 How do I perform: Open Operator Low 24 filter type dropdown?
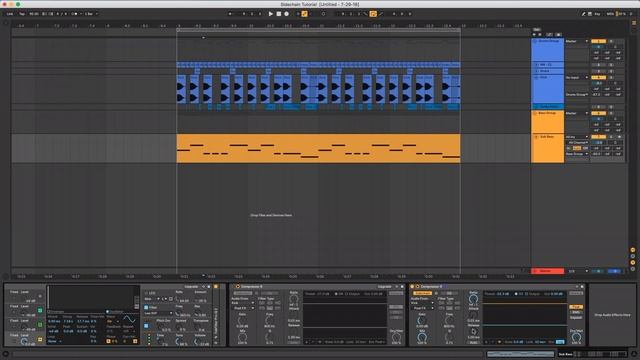point(158,313)
